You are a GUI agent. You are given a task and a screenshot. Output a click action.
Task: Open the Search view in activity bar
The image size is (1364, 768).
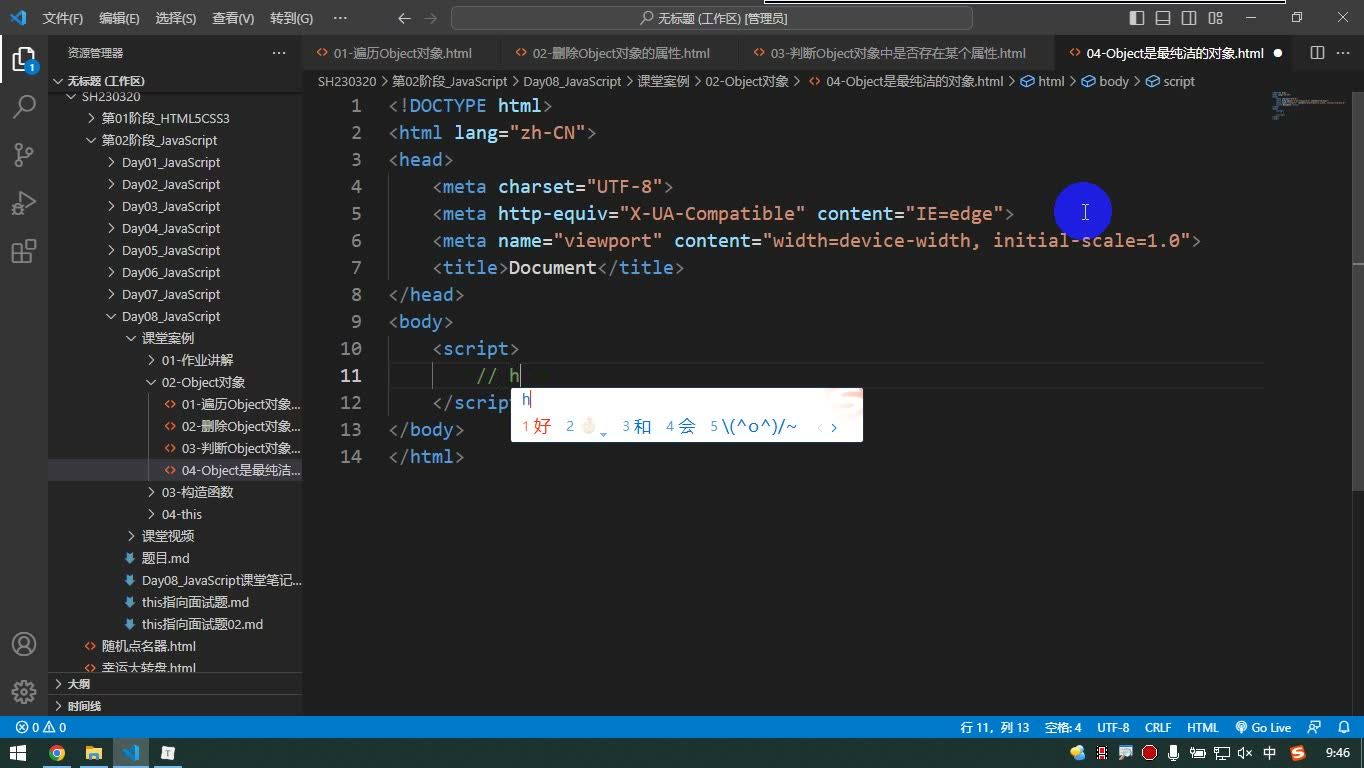point(24,106)
